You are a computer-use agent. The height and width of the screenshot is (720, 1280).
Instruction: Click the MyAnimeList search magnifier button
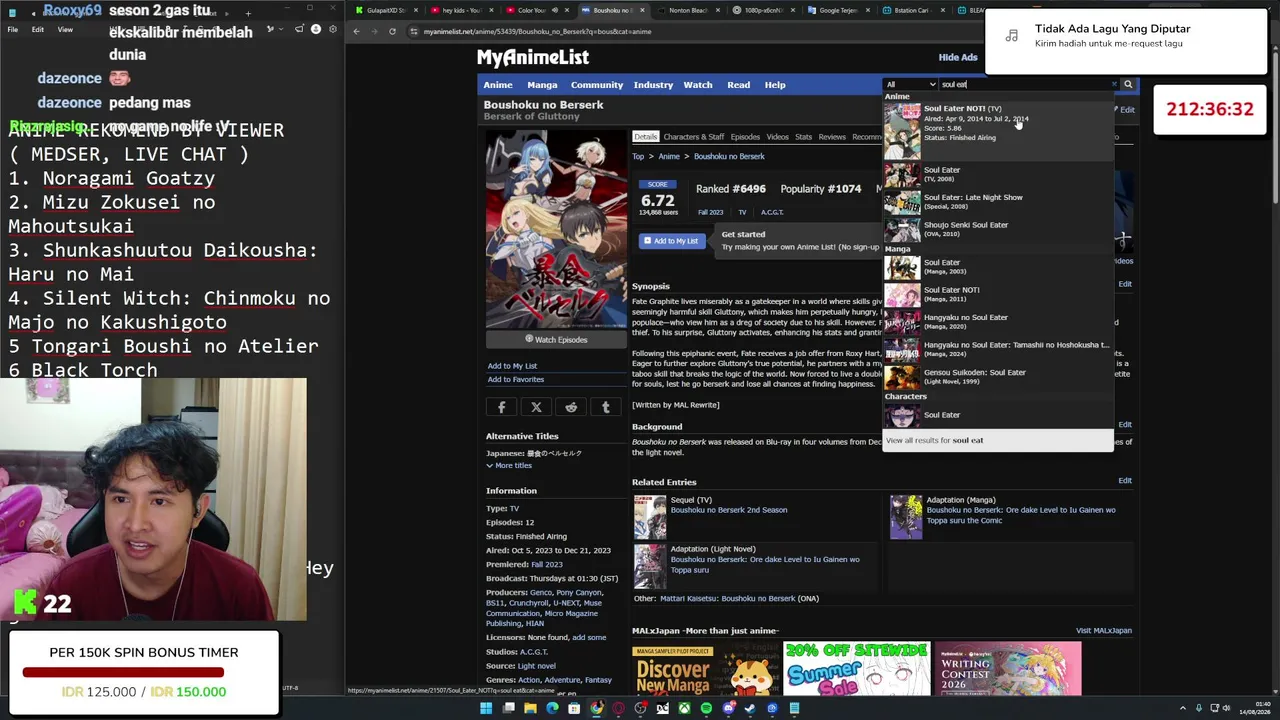[1128, 85]
